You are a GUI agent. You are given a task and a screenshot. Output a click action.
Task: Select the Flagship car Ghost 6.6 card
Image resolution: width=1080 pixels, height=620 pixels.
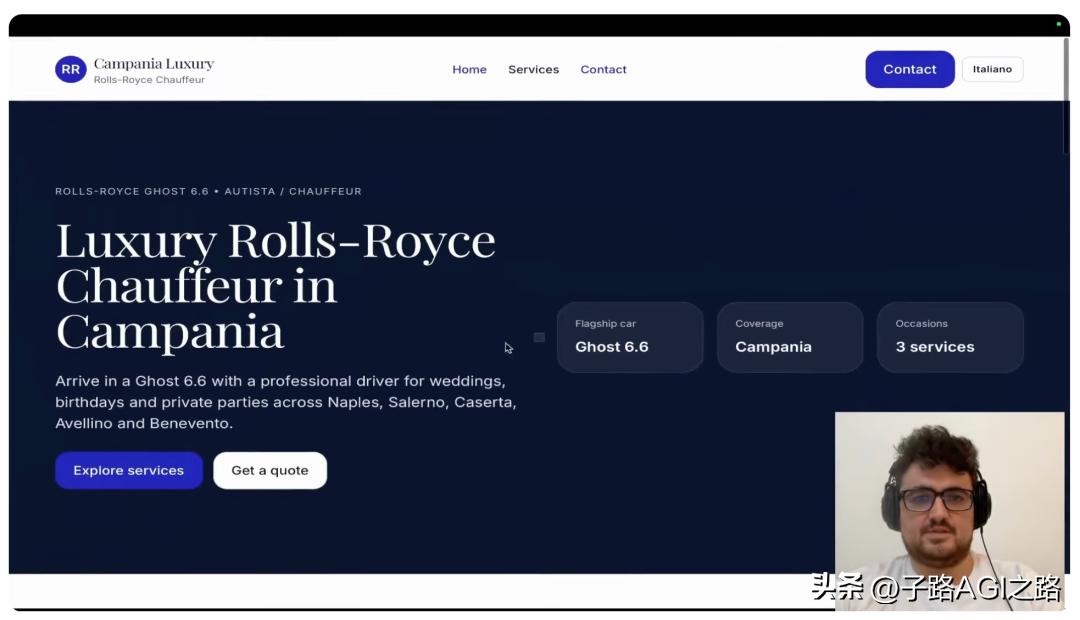click(x=629, y=337)
